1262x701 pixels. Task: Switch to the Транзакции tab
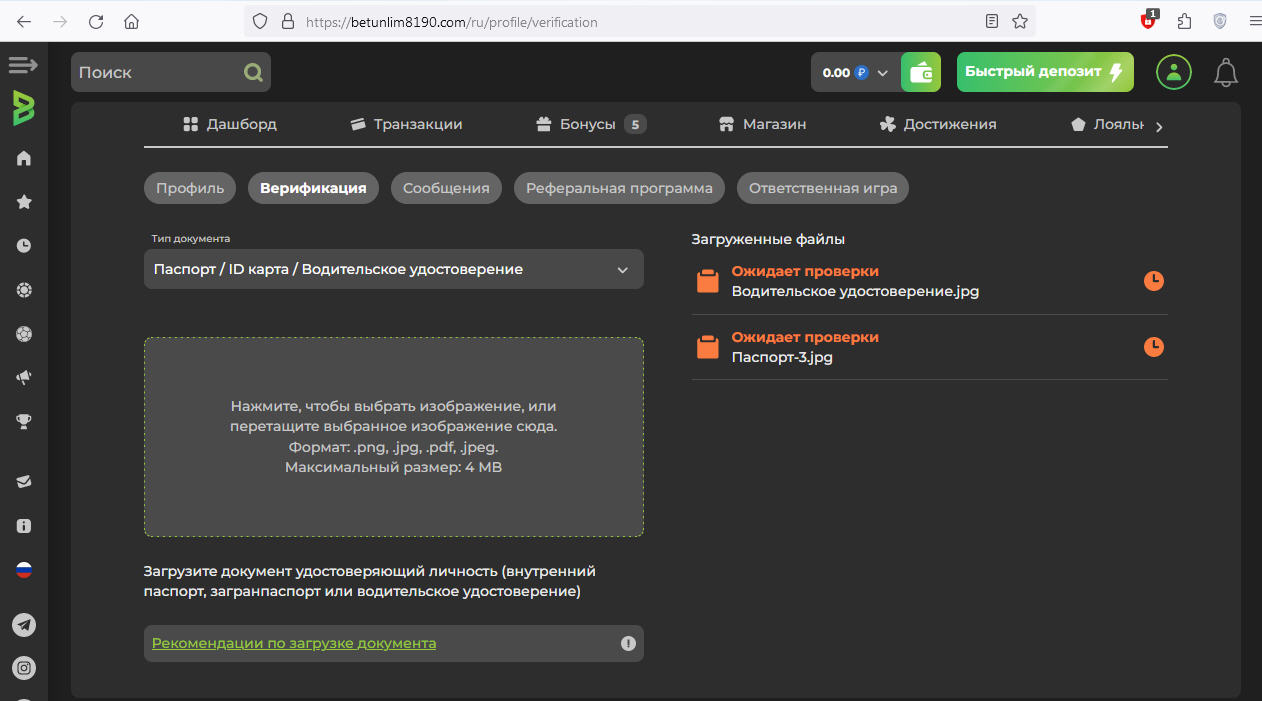click(406, 125)
